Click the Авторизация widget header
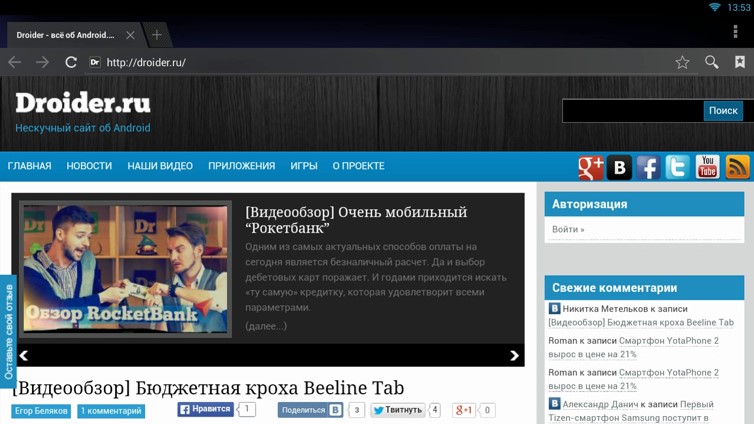 (644, 204)
